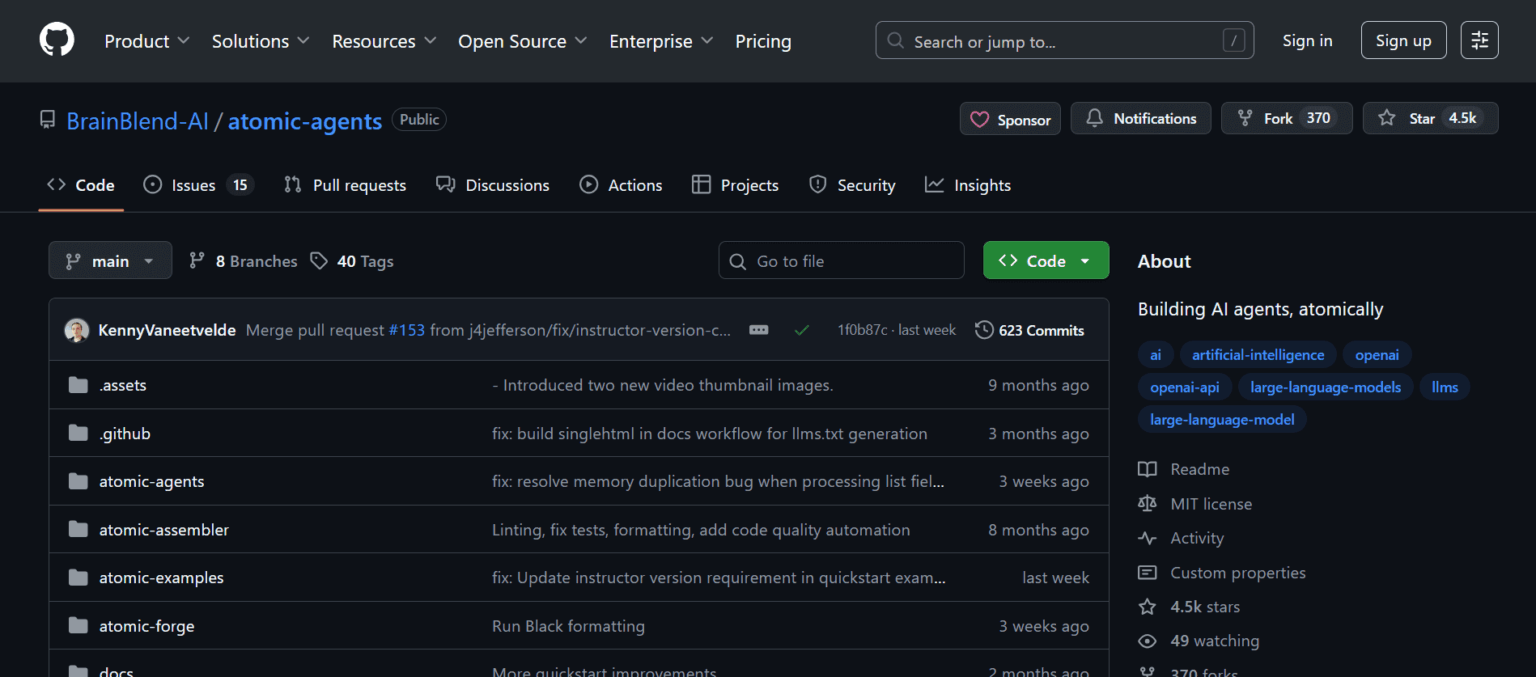1536x677 pixels.
Task: Star the repo using the star icon
Action: coord(1387,118)
